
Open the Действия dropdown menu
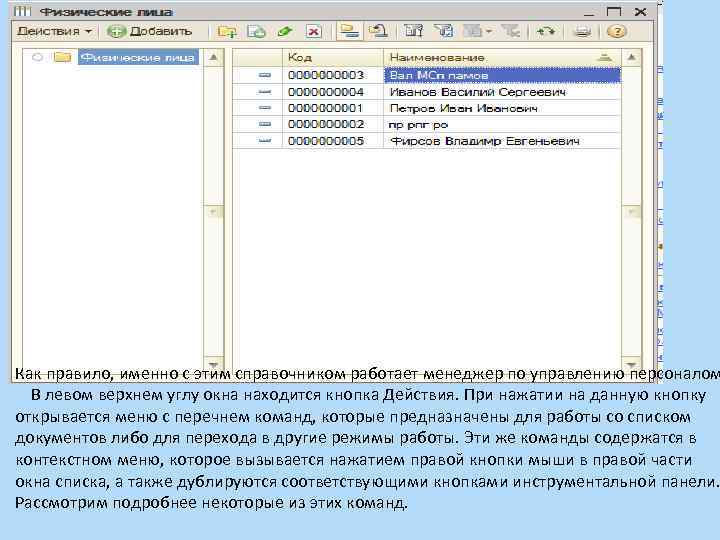pyautogui.click(x=54, y=32)
